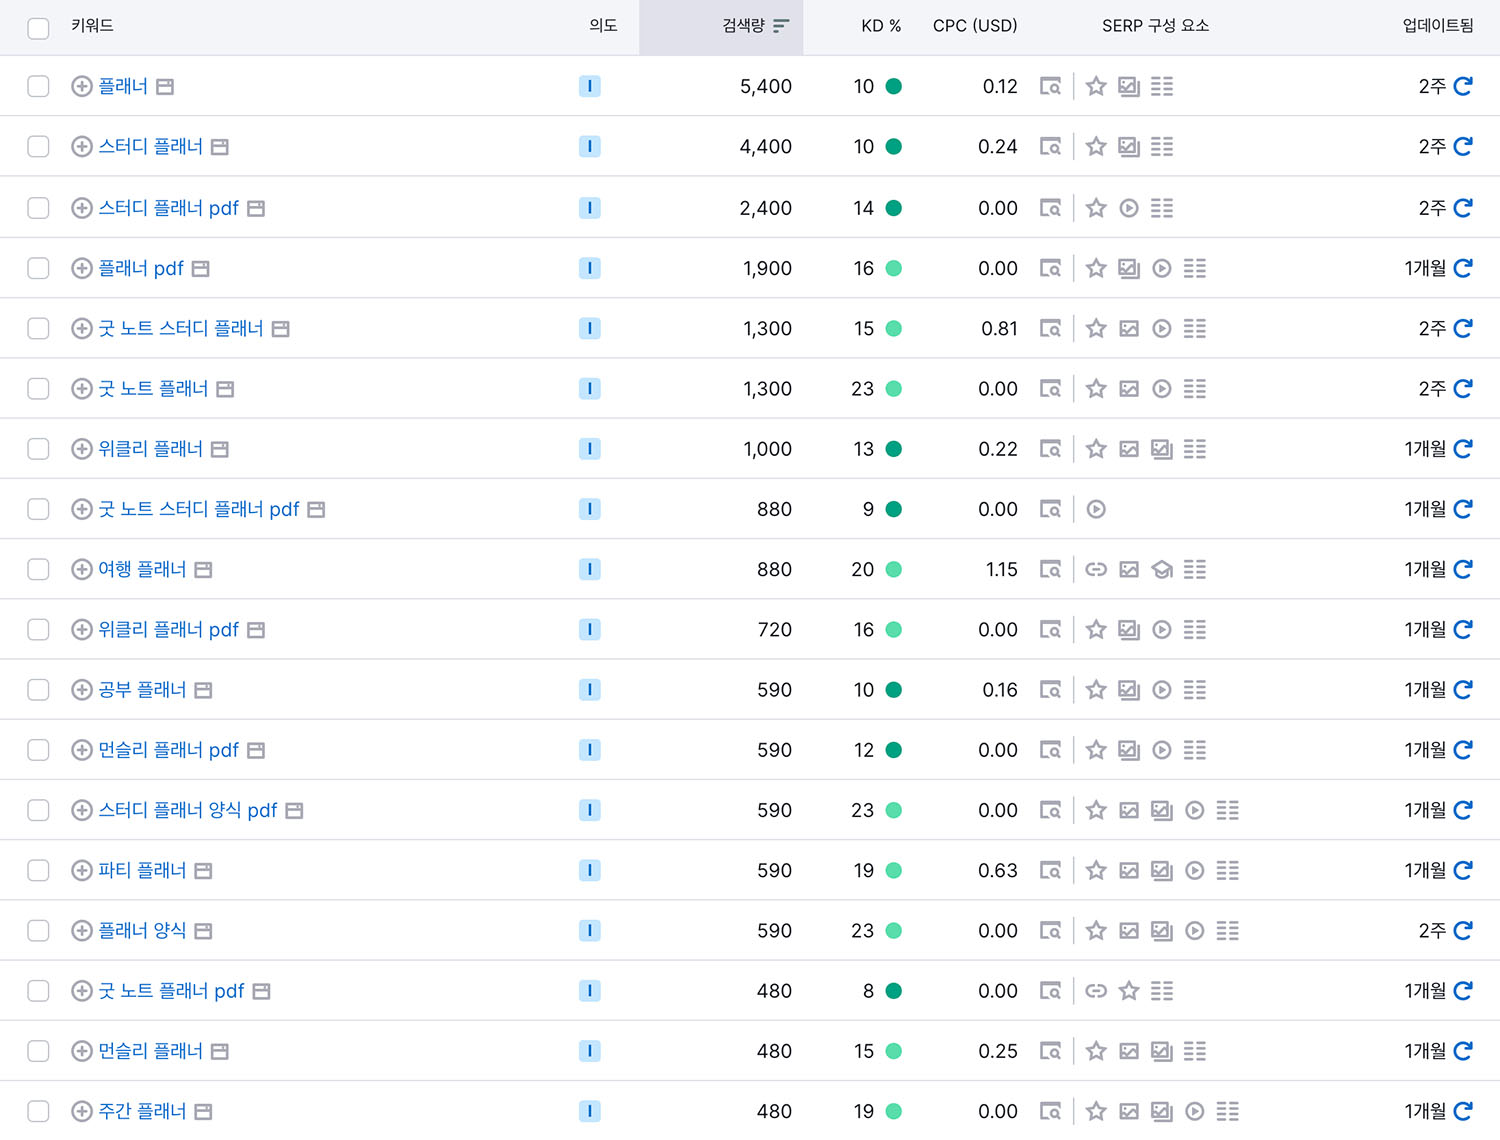Screen dimensions: 1500x1140
Task: Click the video icon in 굿 노트 스터디 플래너 pdf row
Action: (x=1096, y=509)
